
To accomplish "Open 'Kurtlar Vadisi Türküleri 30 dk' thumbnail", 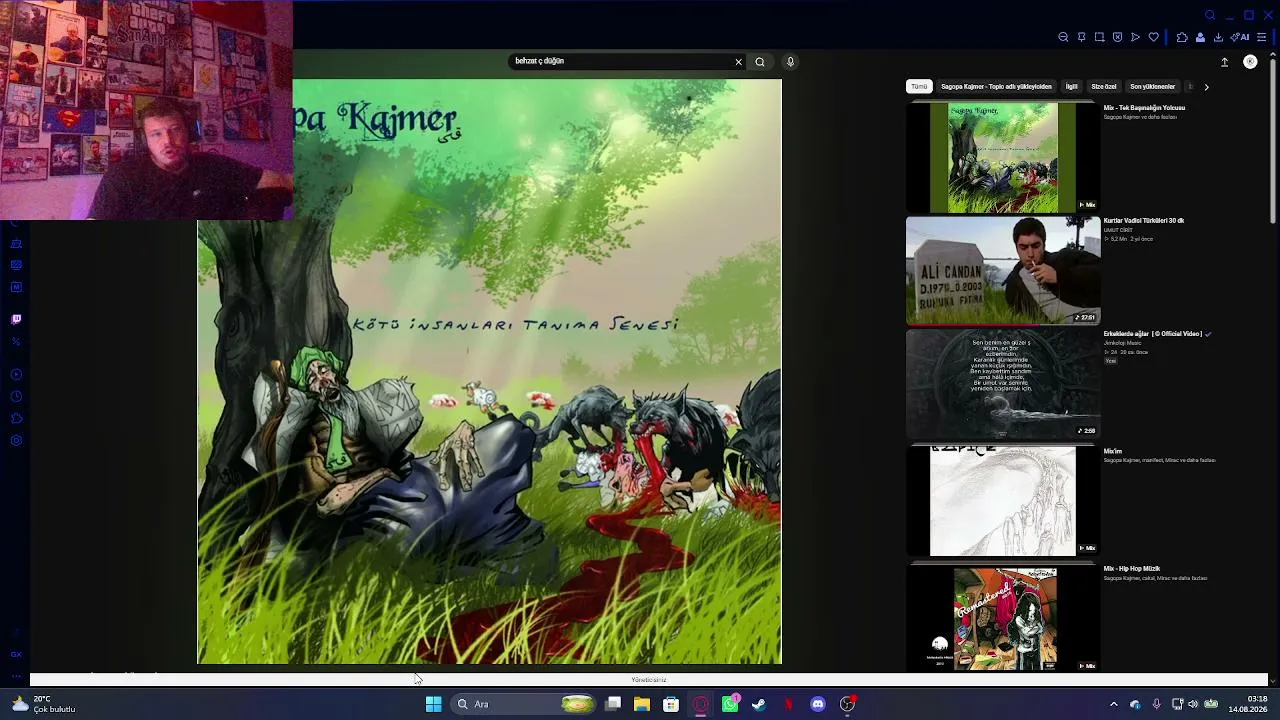I will 1003,270.
